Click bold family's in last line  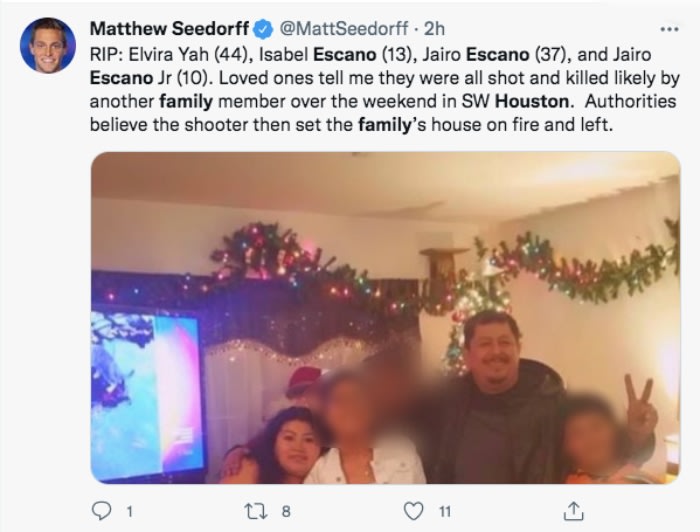point(387,125)
